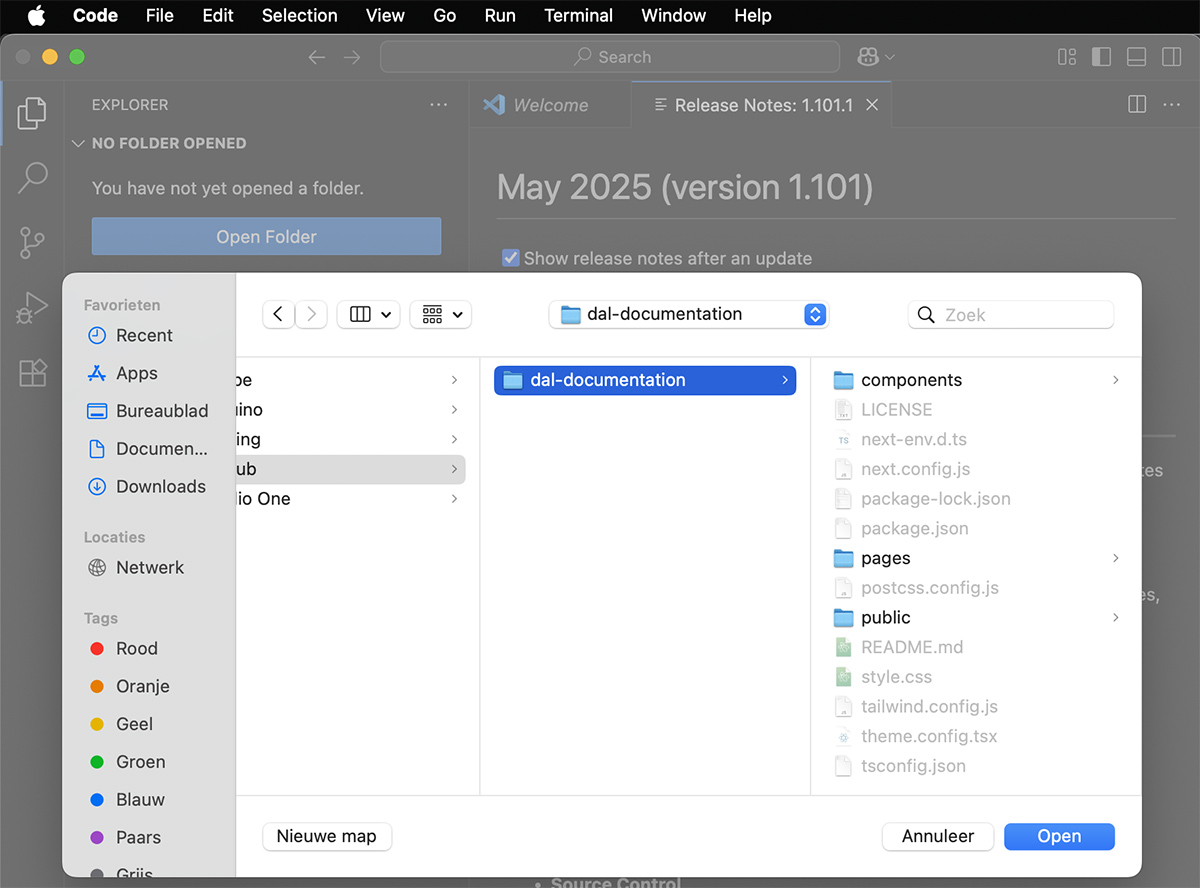
Task: Close the Release Notes tab
Action: click(872, 105)
